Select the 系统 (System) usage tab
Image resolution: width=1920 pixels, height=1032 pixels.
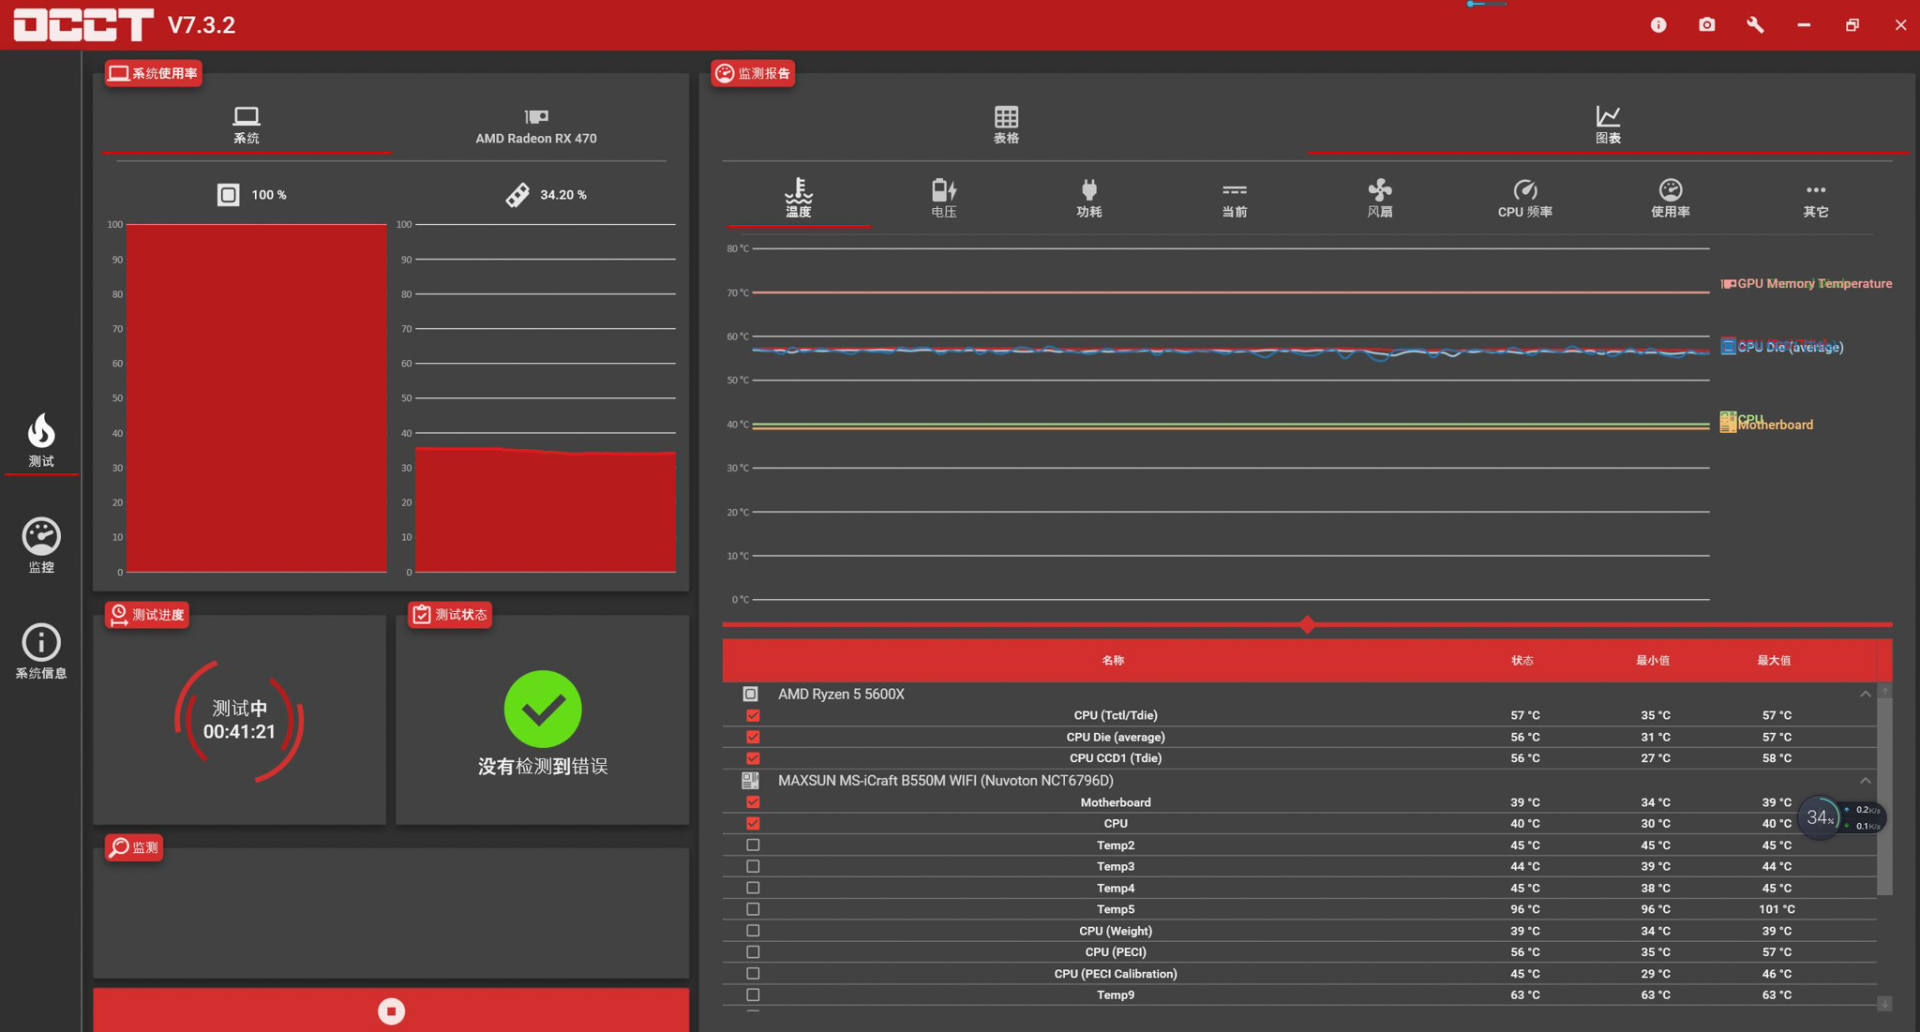click(246, 126)
